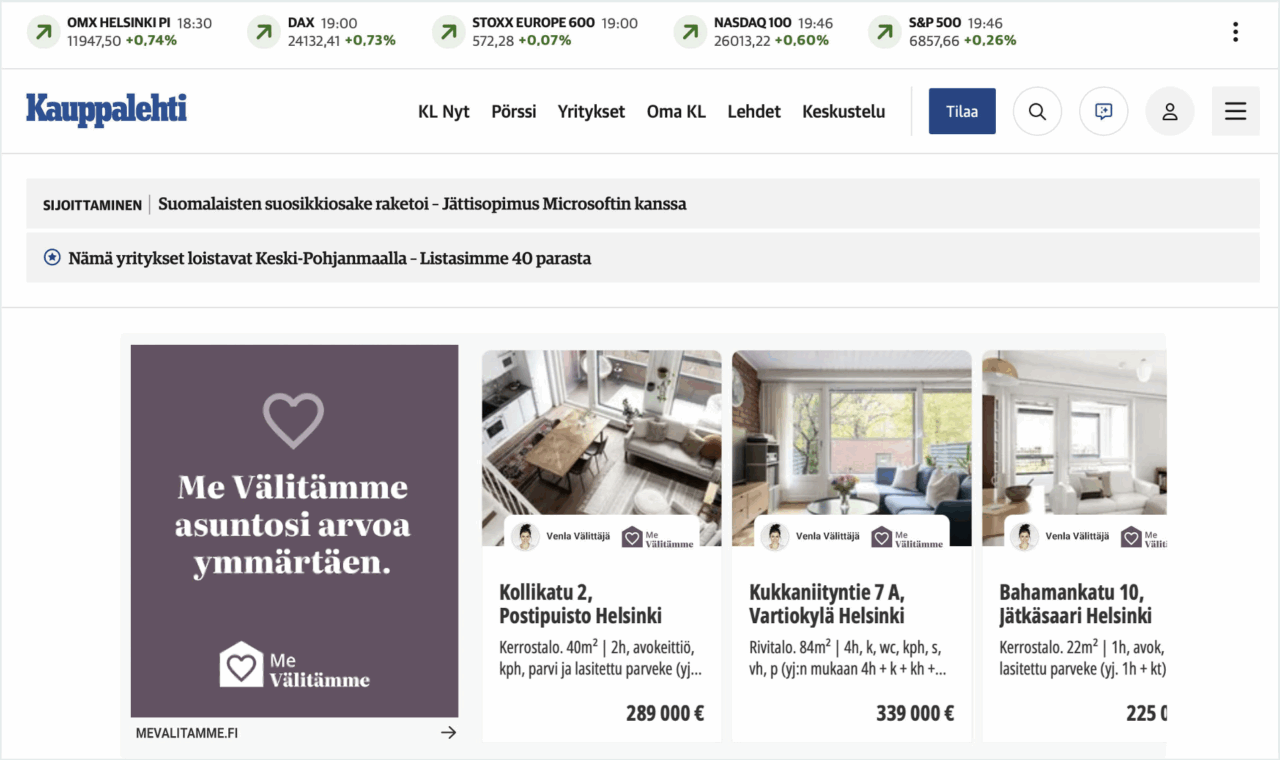The image size is (1280, 760).
Task: Open the search magnifier icon
Action: [1037, 111]
